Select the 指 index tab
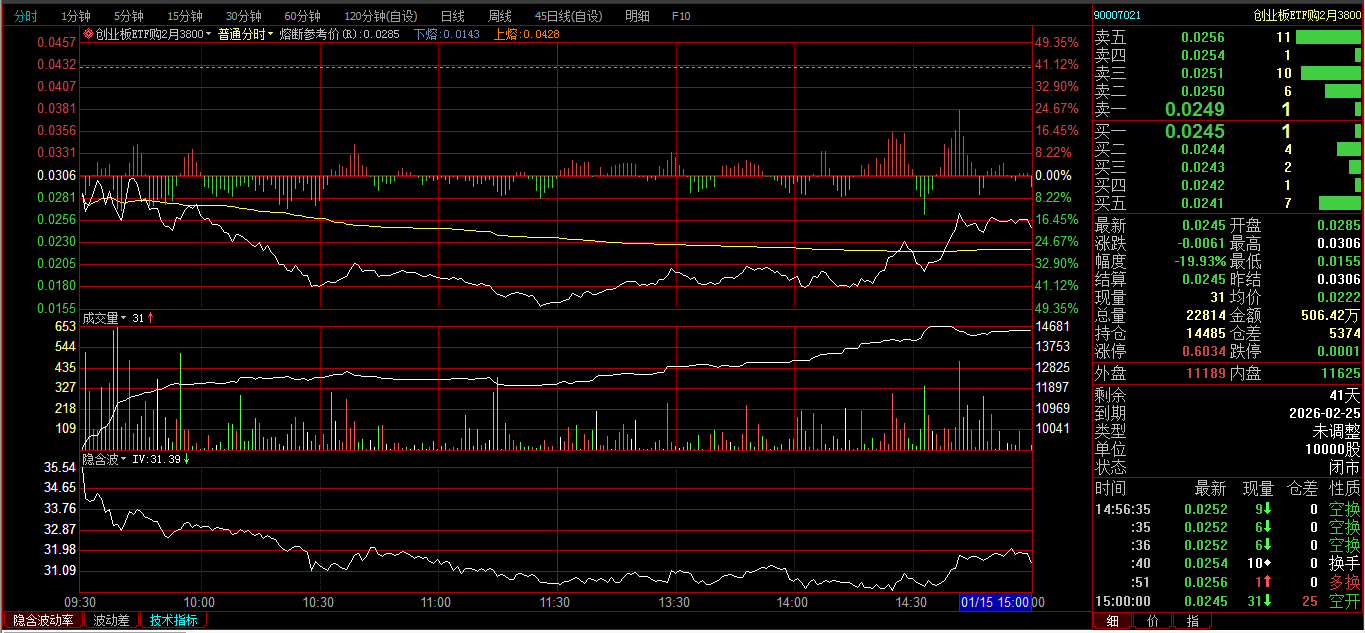 1192,621
